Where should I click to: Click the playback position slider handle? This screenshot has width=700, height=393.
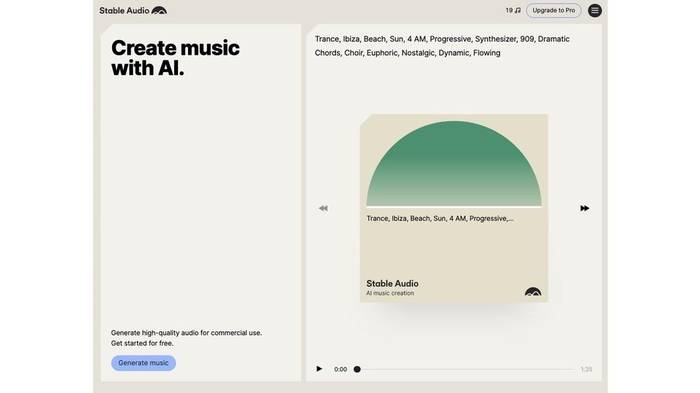[357, 369]
